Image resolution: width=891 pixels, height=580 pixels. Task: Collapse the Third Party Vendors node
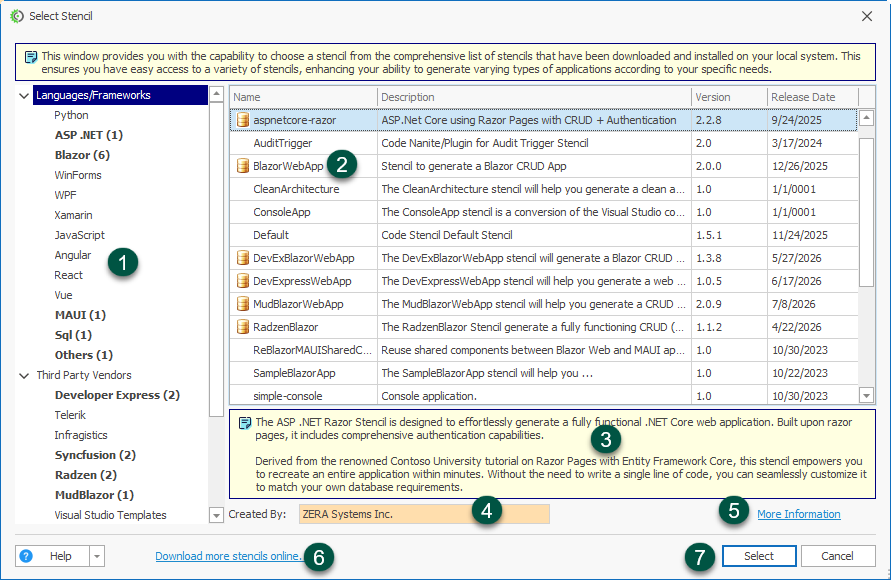click(x=24, y=375)
